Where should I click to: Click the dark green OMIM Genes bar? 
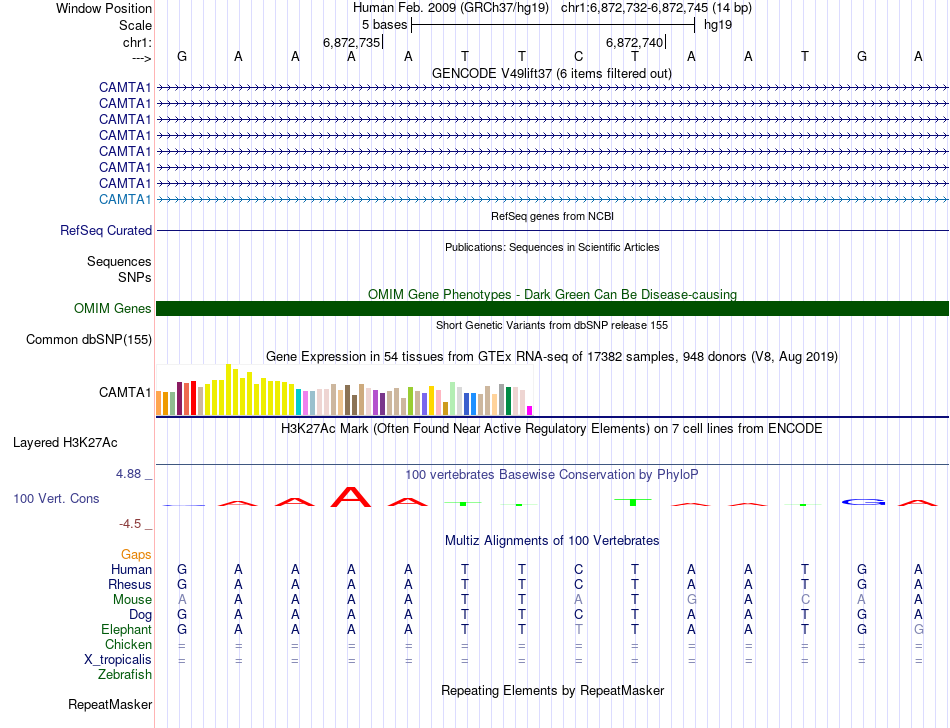point(552,308)
